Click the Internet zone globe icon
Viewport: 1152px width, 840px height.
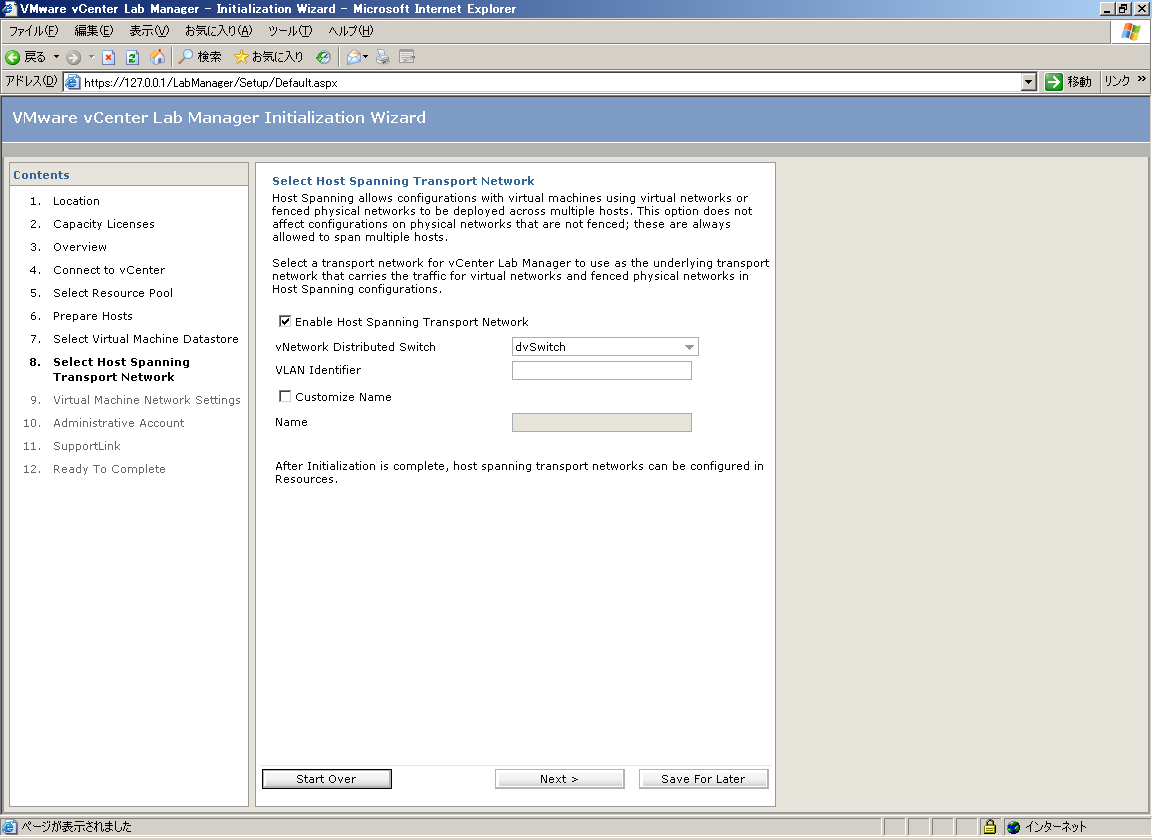coord(1014,827)
